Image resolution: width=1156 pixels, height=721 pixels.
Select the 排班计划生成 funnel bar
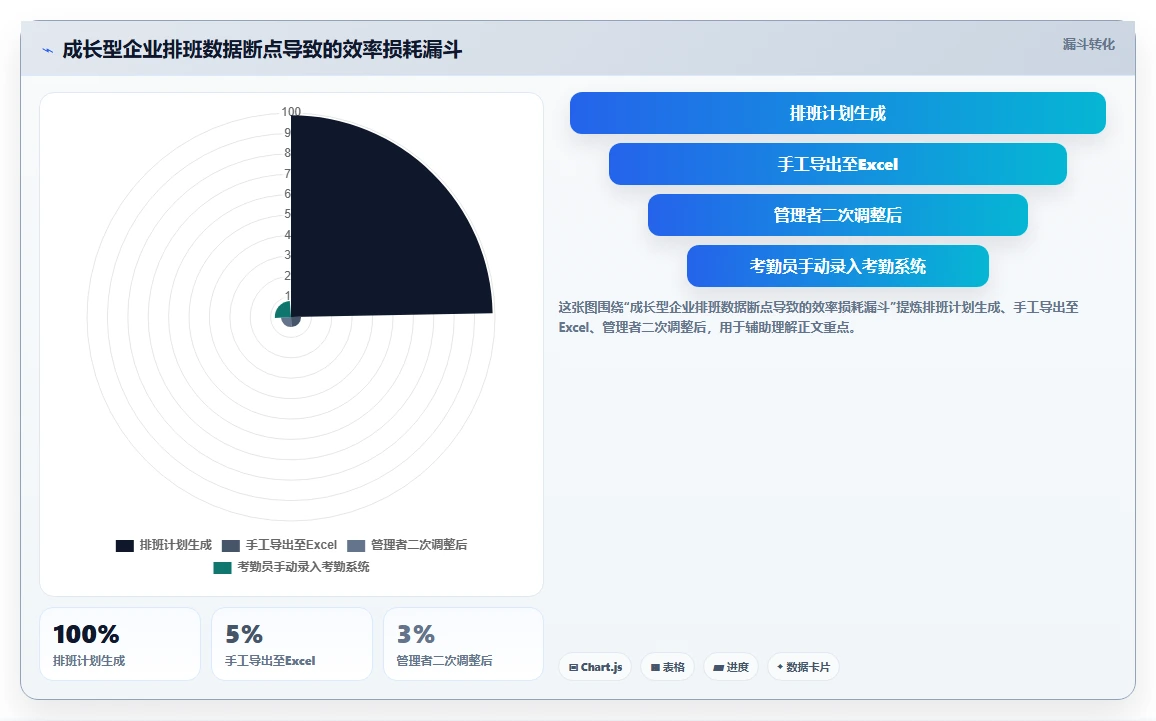[x=838, y=113]
